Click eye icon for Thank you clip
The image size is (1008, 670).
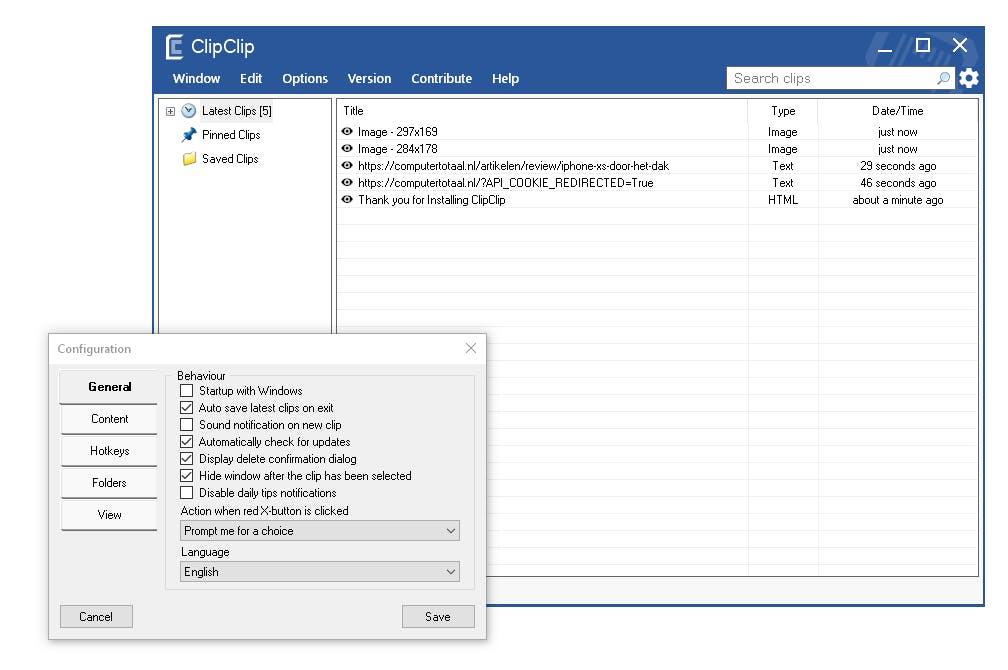347,200
